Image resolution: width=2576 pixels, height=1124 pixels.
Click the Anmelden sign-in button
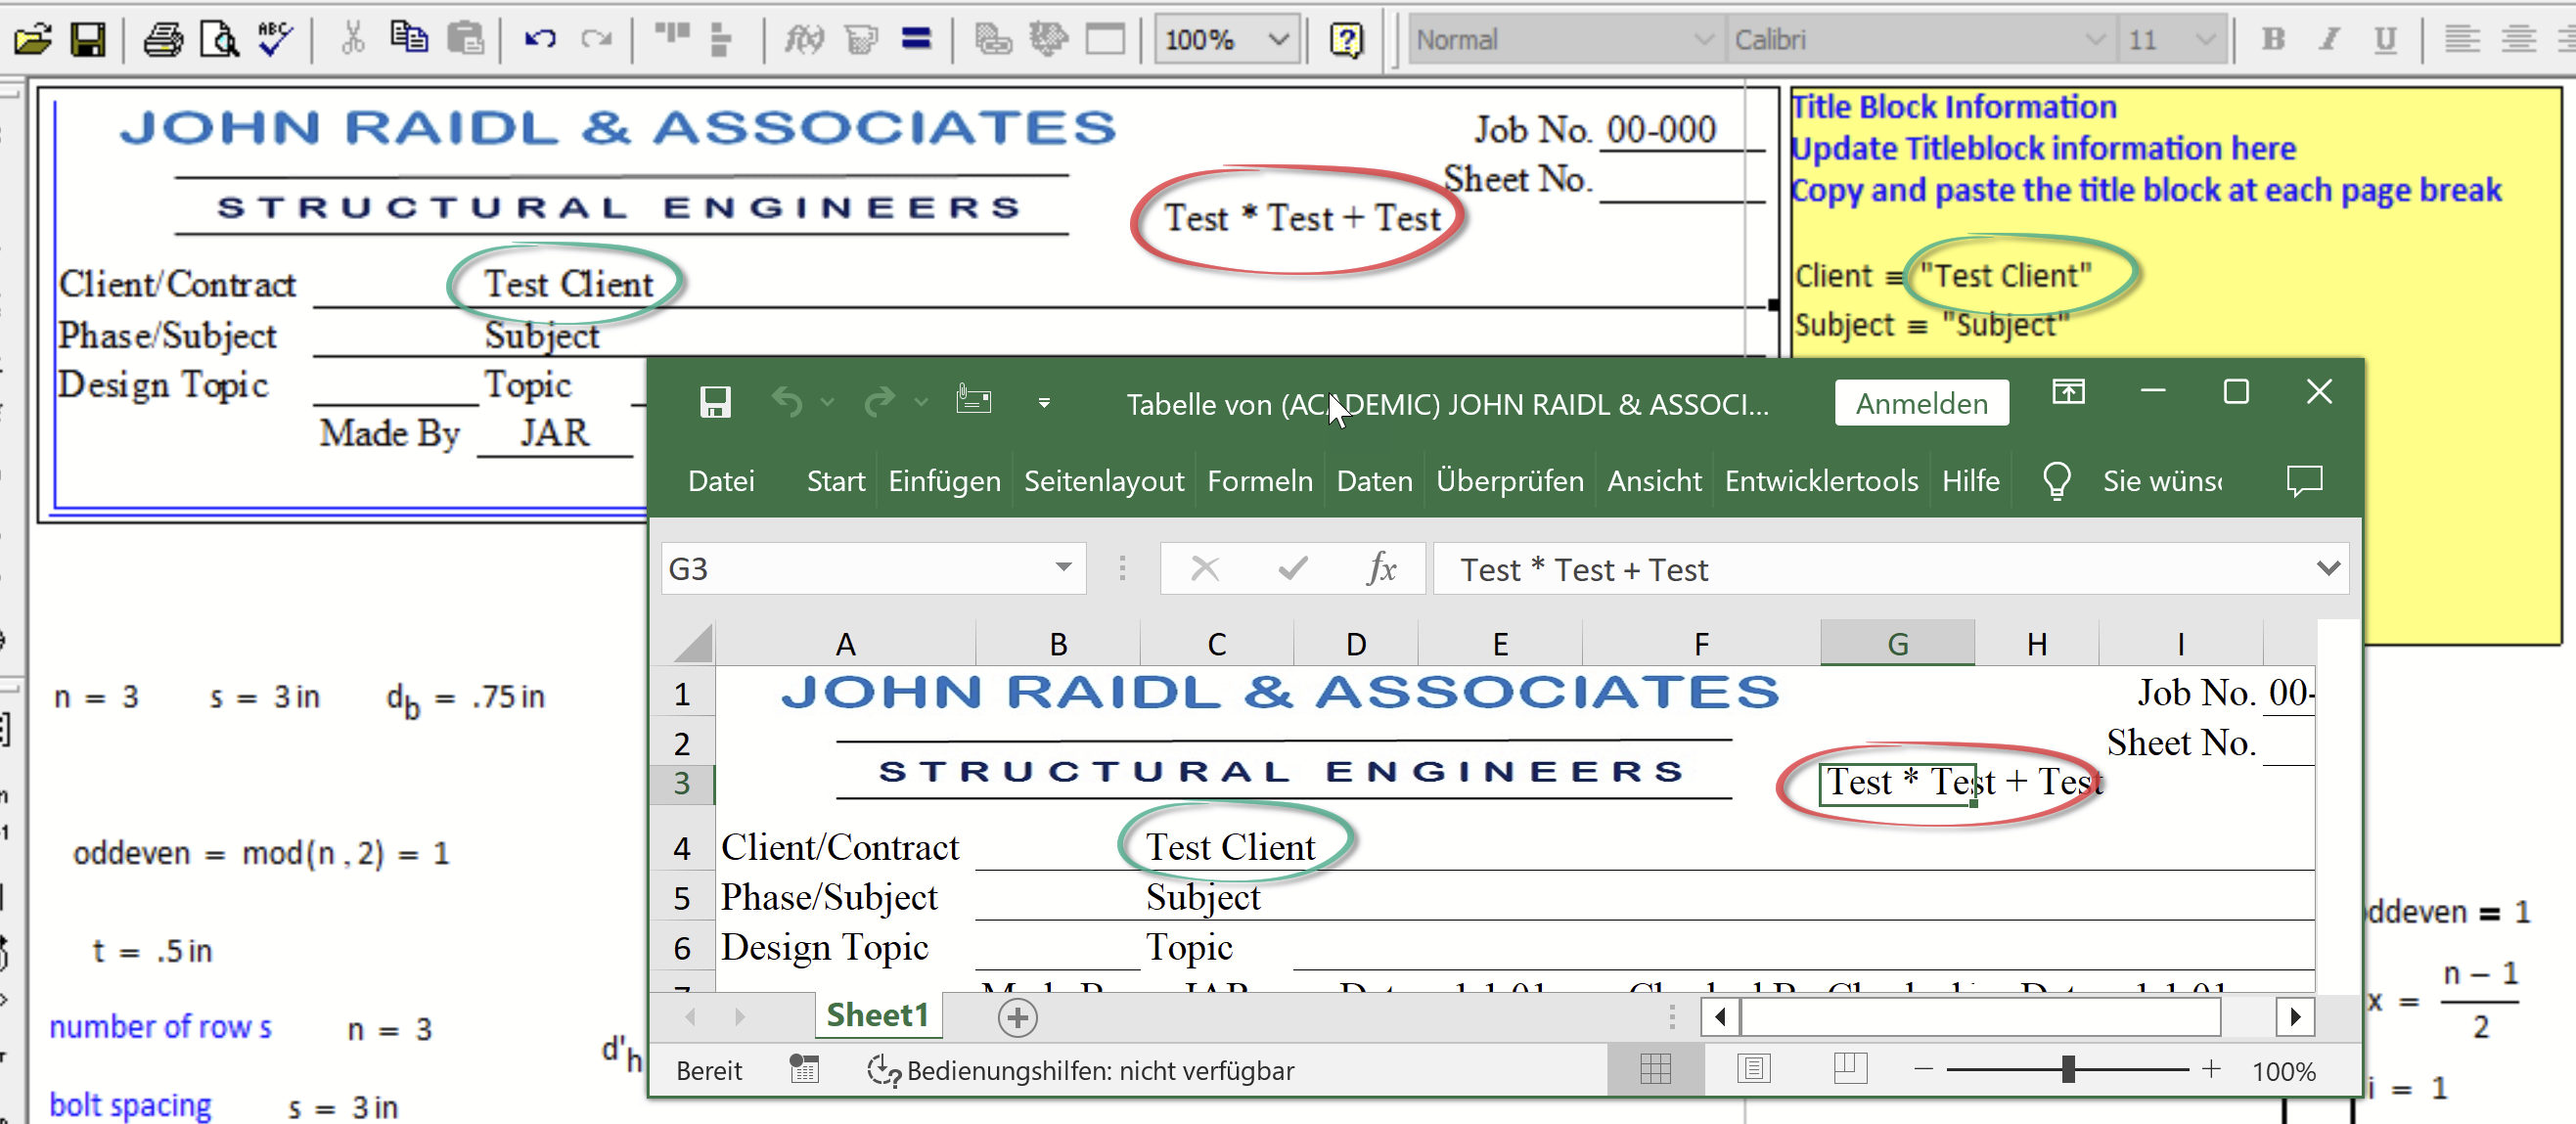coord(1921,403)
